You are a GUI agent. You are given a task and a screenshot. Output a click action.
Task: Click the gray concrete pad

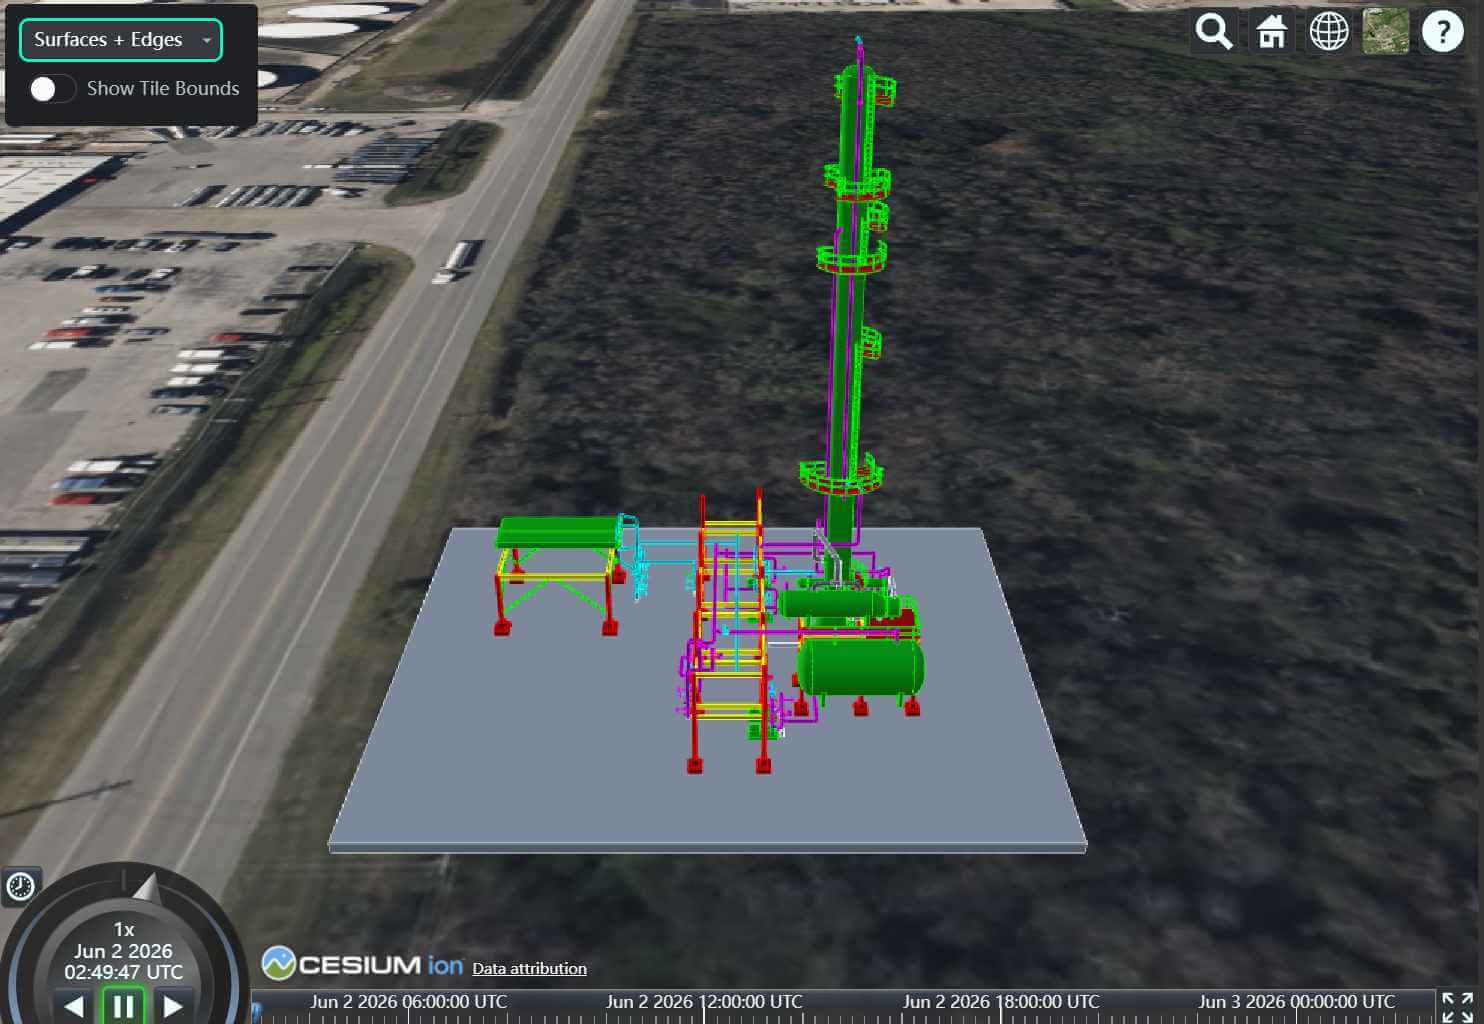pos(560,760)
